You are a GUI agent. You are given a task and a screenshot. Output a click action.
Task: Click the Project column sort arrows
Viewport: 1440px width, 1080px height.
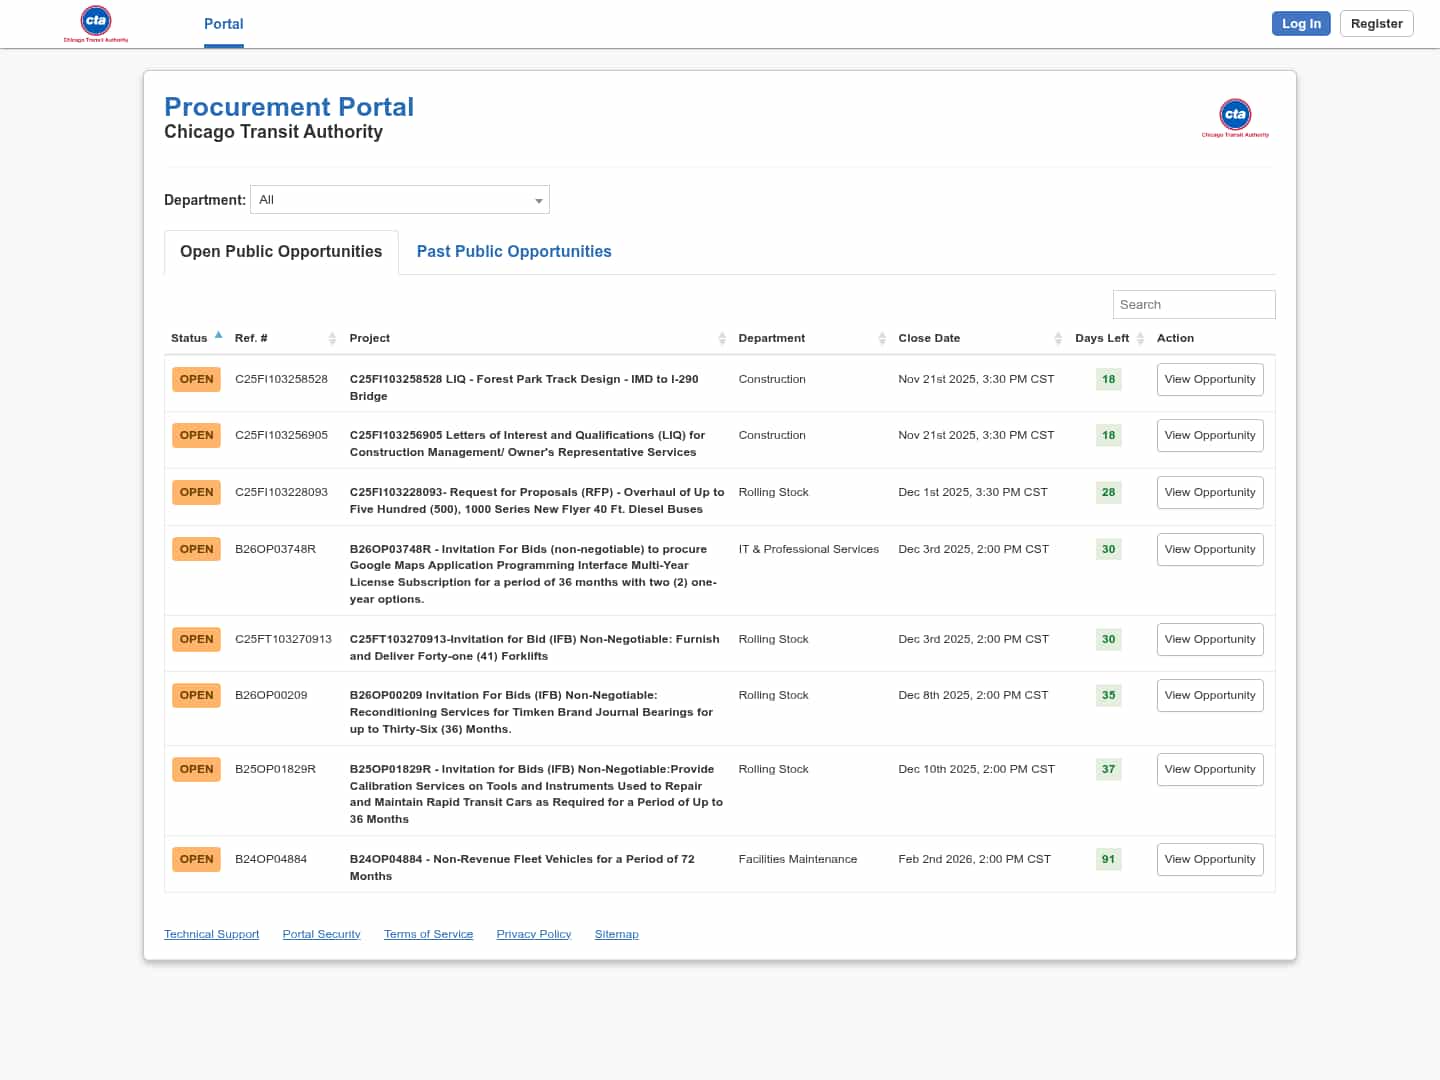(x=722, y=339)
